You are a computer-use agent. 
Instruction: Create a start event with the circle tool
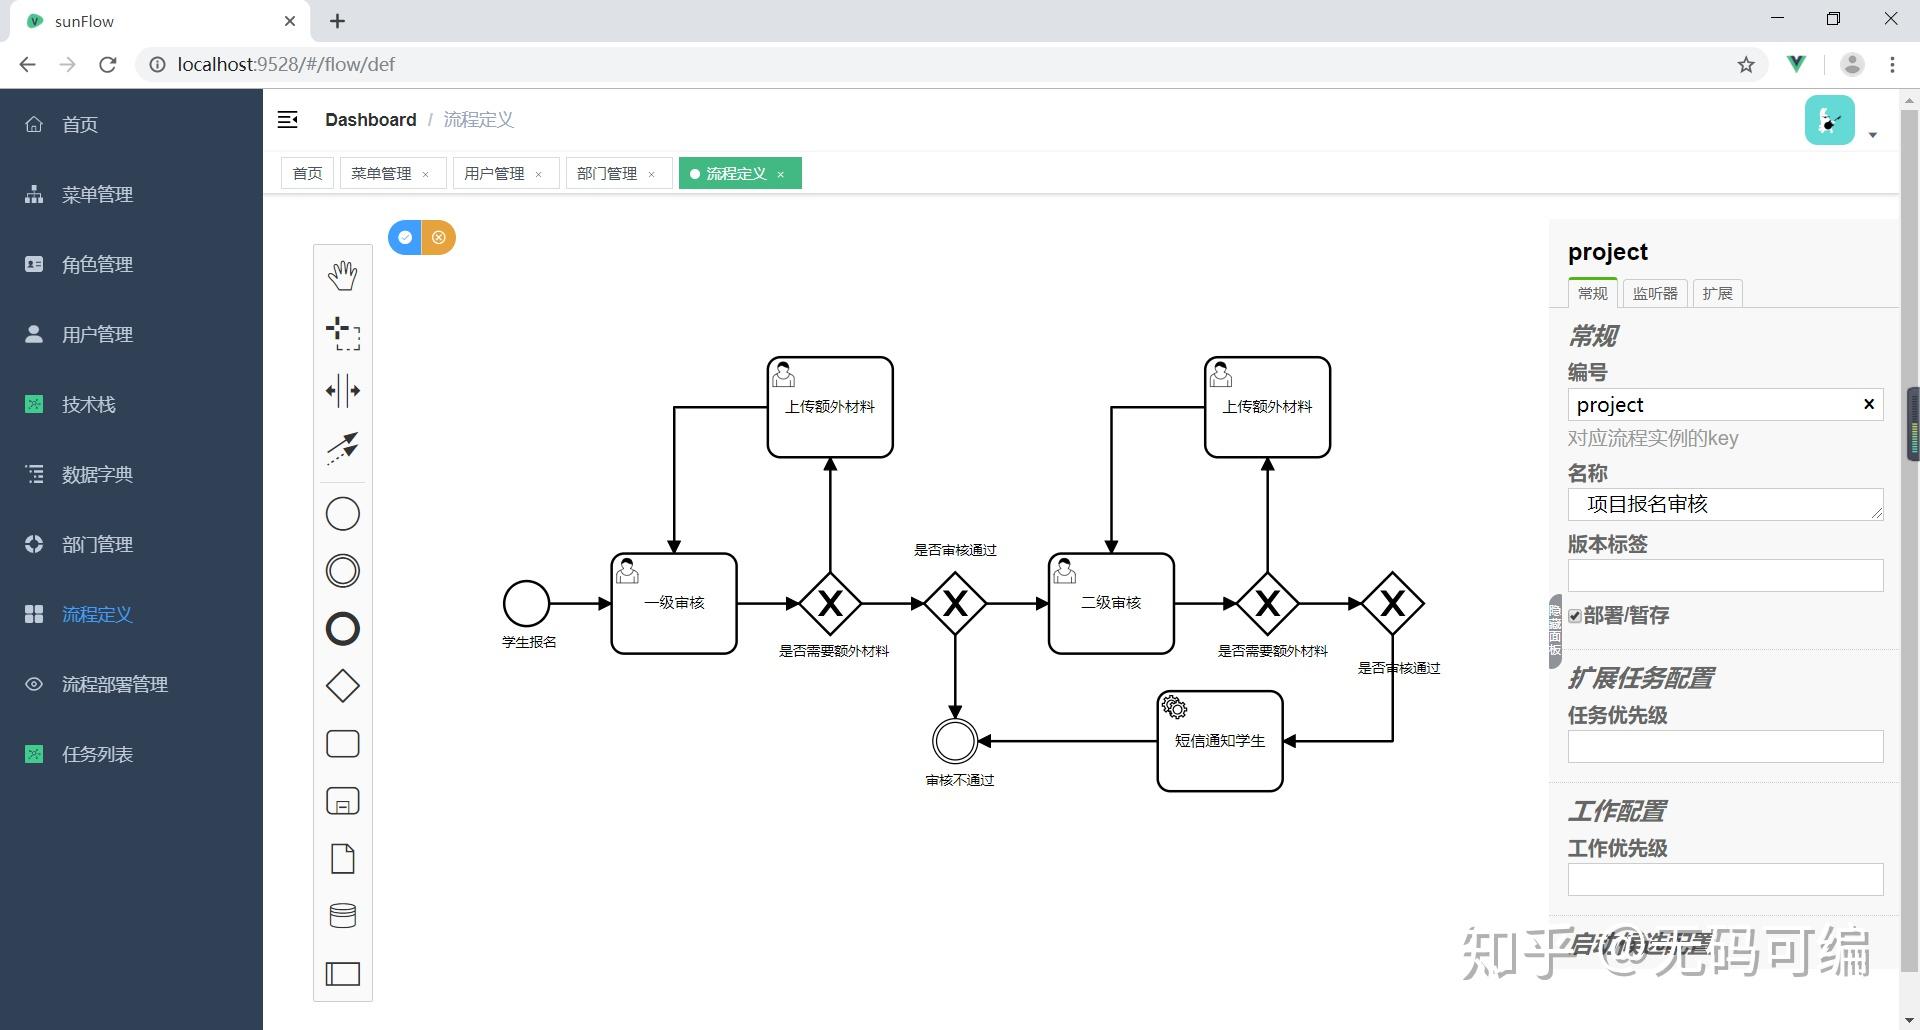[x=343, y=513]
